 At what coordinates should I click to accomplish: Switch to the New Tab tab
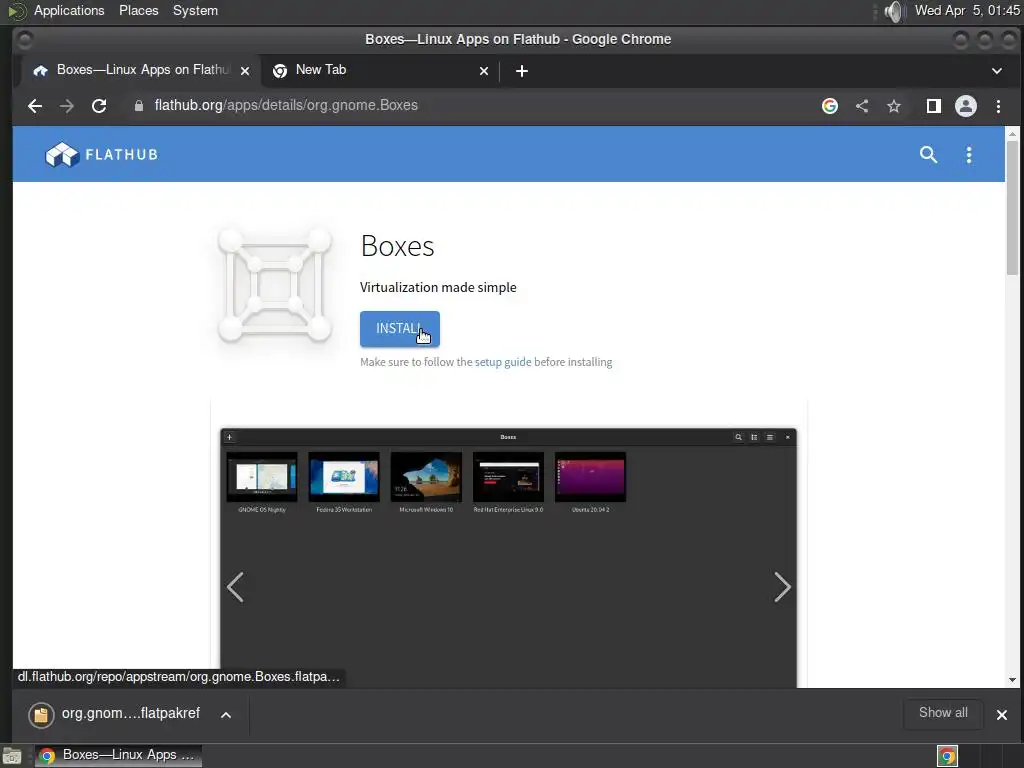(380, 71)
